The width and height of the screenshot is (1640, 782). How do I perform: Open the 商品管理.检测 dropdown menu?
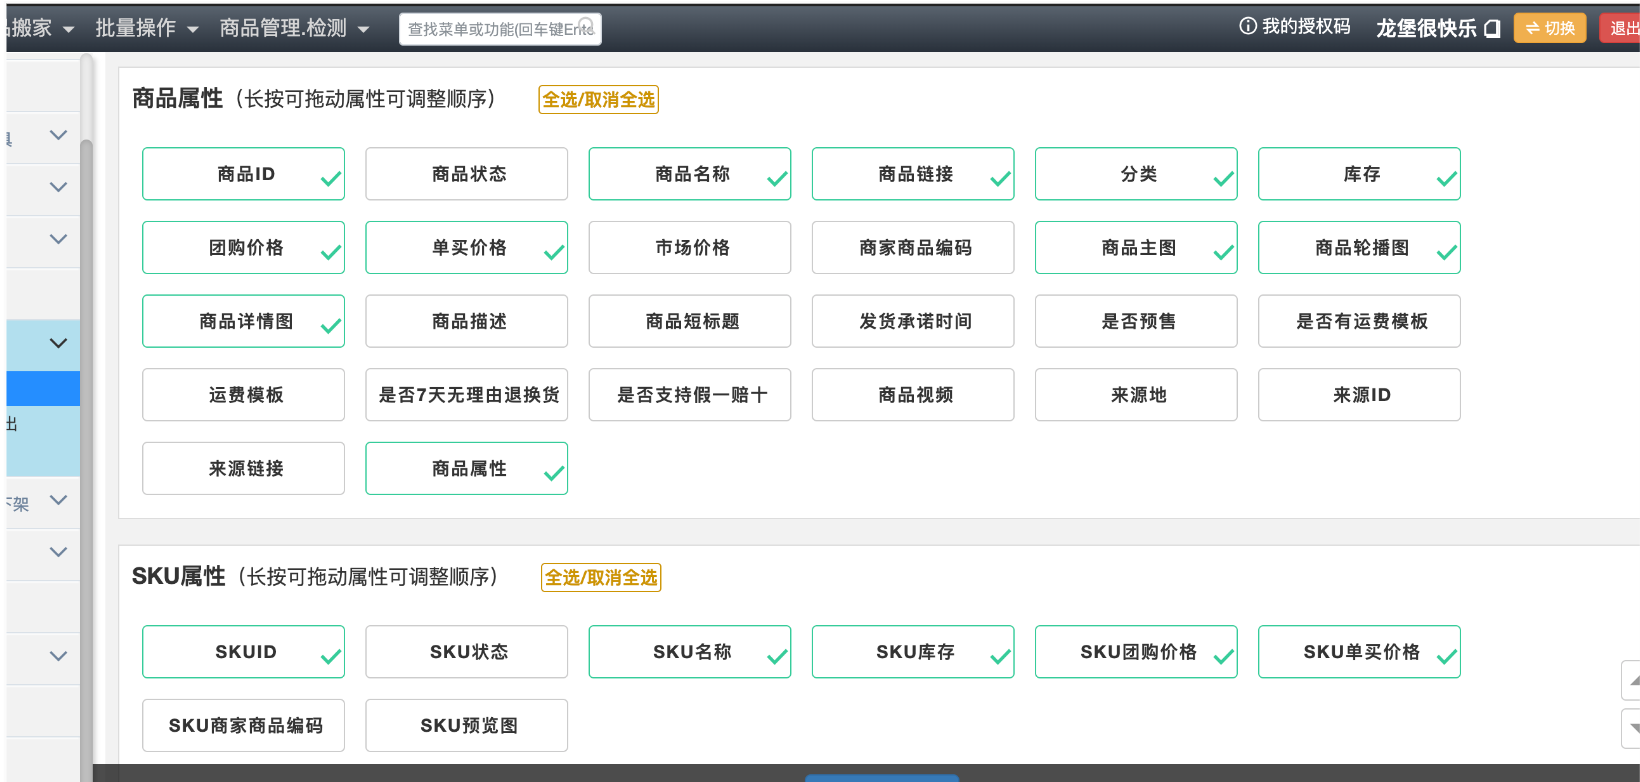[x=294, y=28]
